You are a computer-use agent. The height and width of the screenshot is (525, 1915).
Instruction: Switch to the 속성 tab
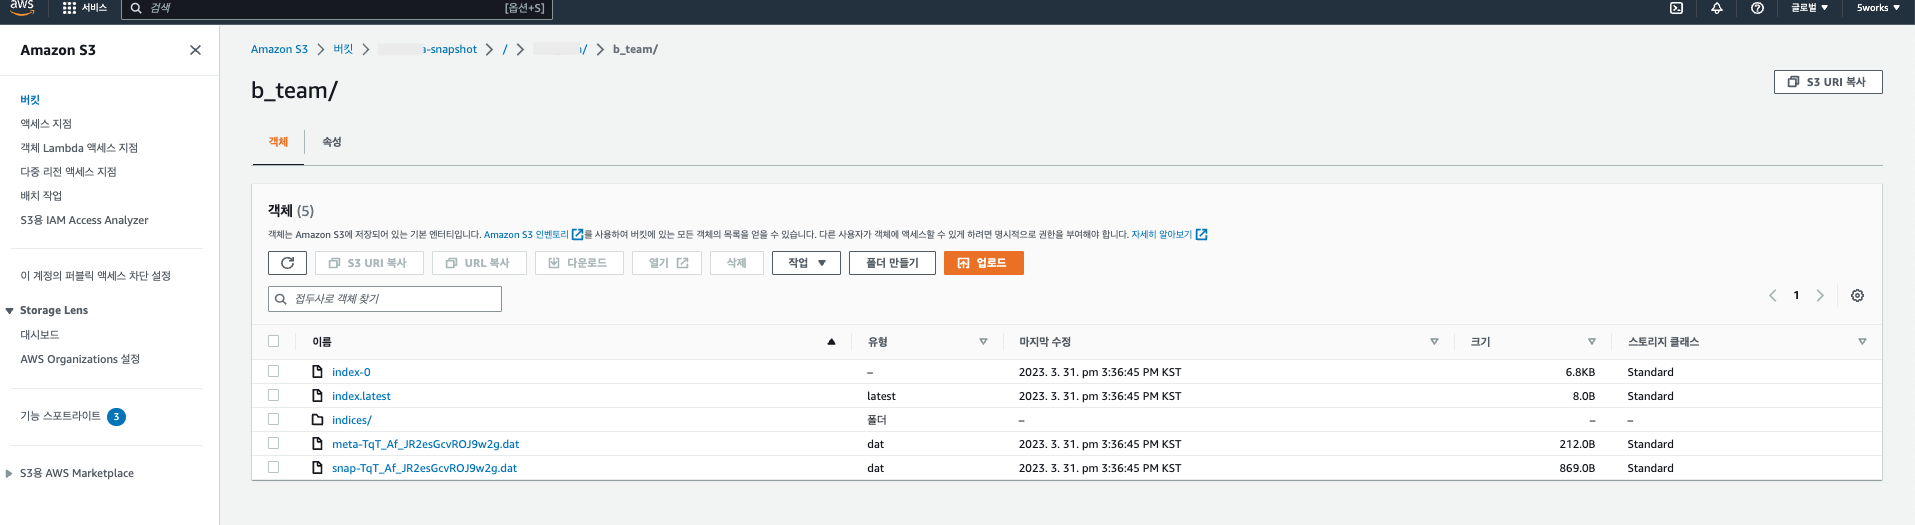(332, 142)
